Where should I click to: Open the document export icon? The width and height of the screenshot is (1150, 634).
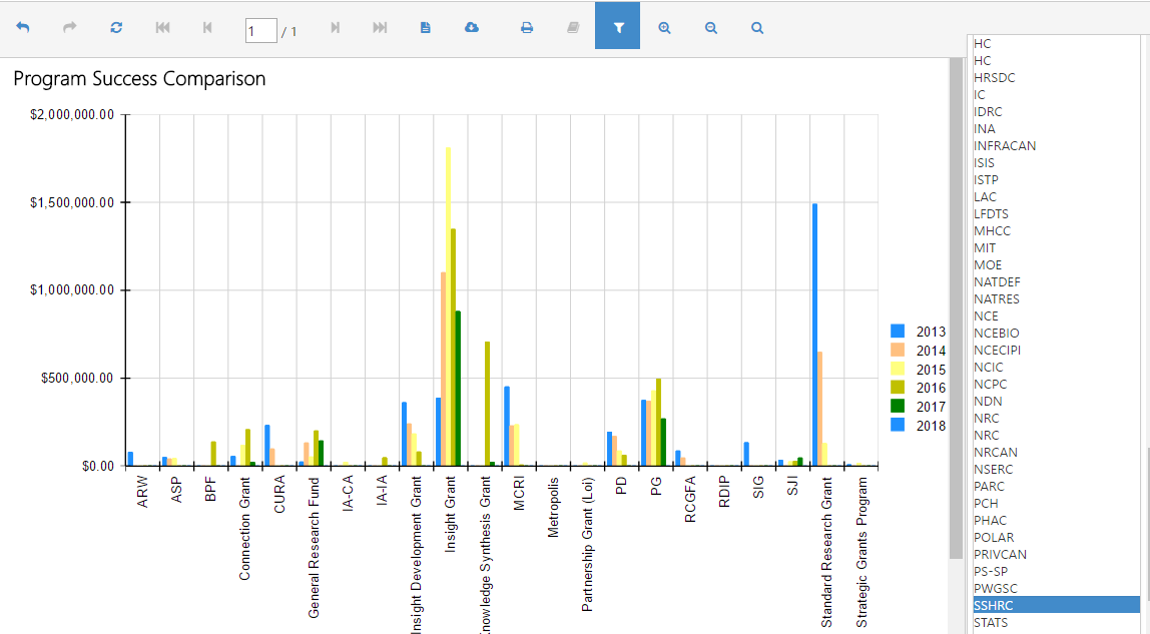coord(425,28)
